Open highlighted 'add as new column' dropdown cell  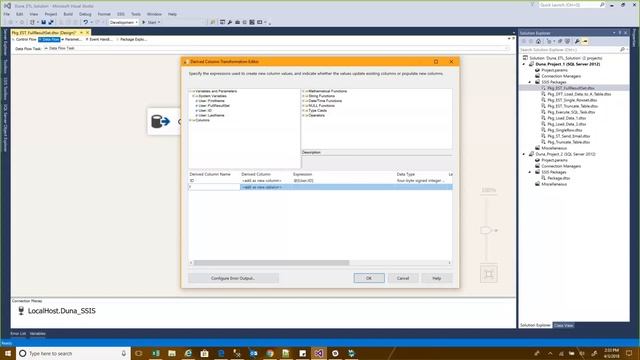[266, 187]
